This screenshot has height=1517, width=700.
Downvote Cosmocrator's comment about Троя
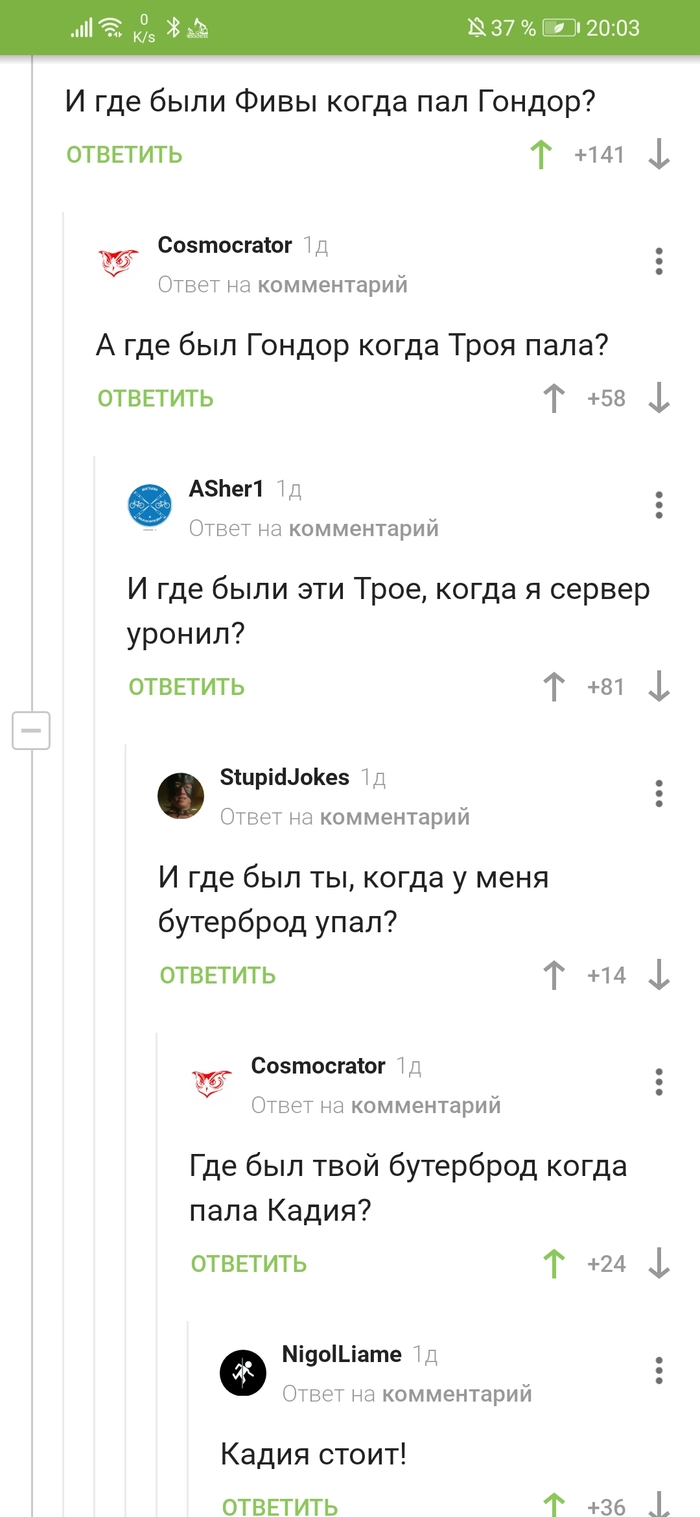tap(658, 399)
